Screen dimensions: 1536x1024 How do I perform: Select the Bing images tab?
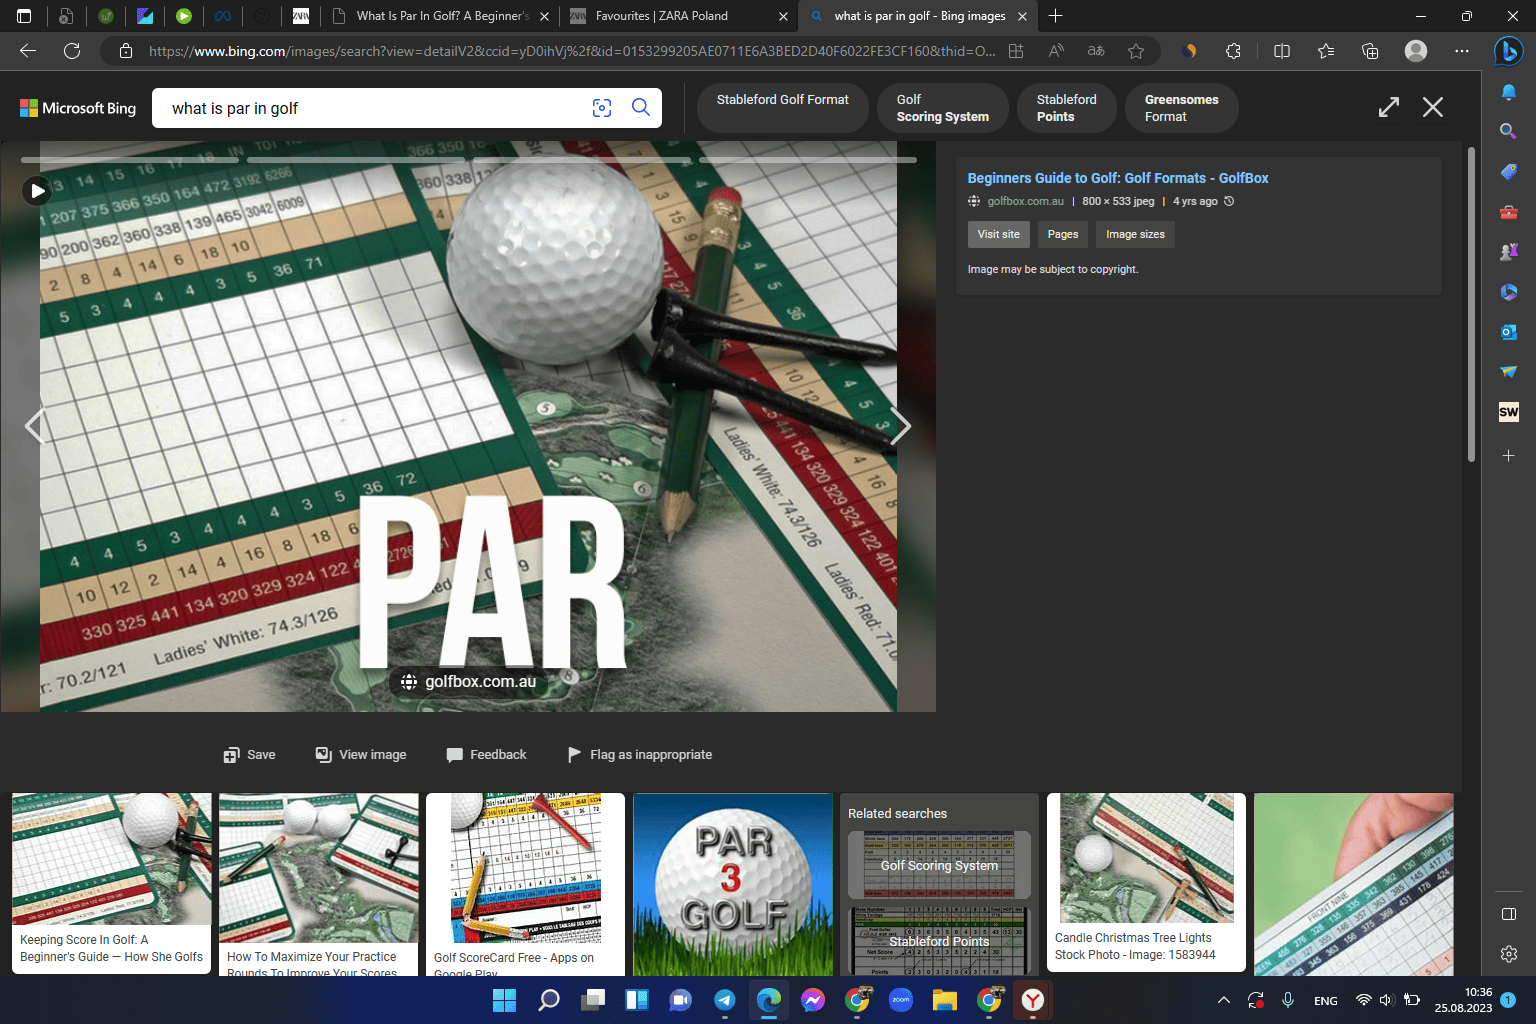tap(919, 16)
